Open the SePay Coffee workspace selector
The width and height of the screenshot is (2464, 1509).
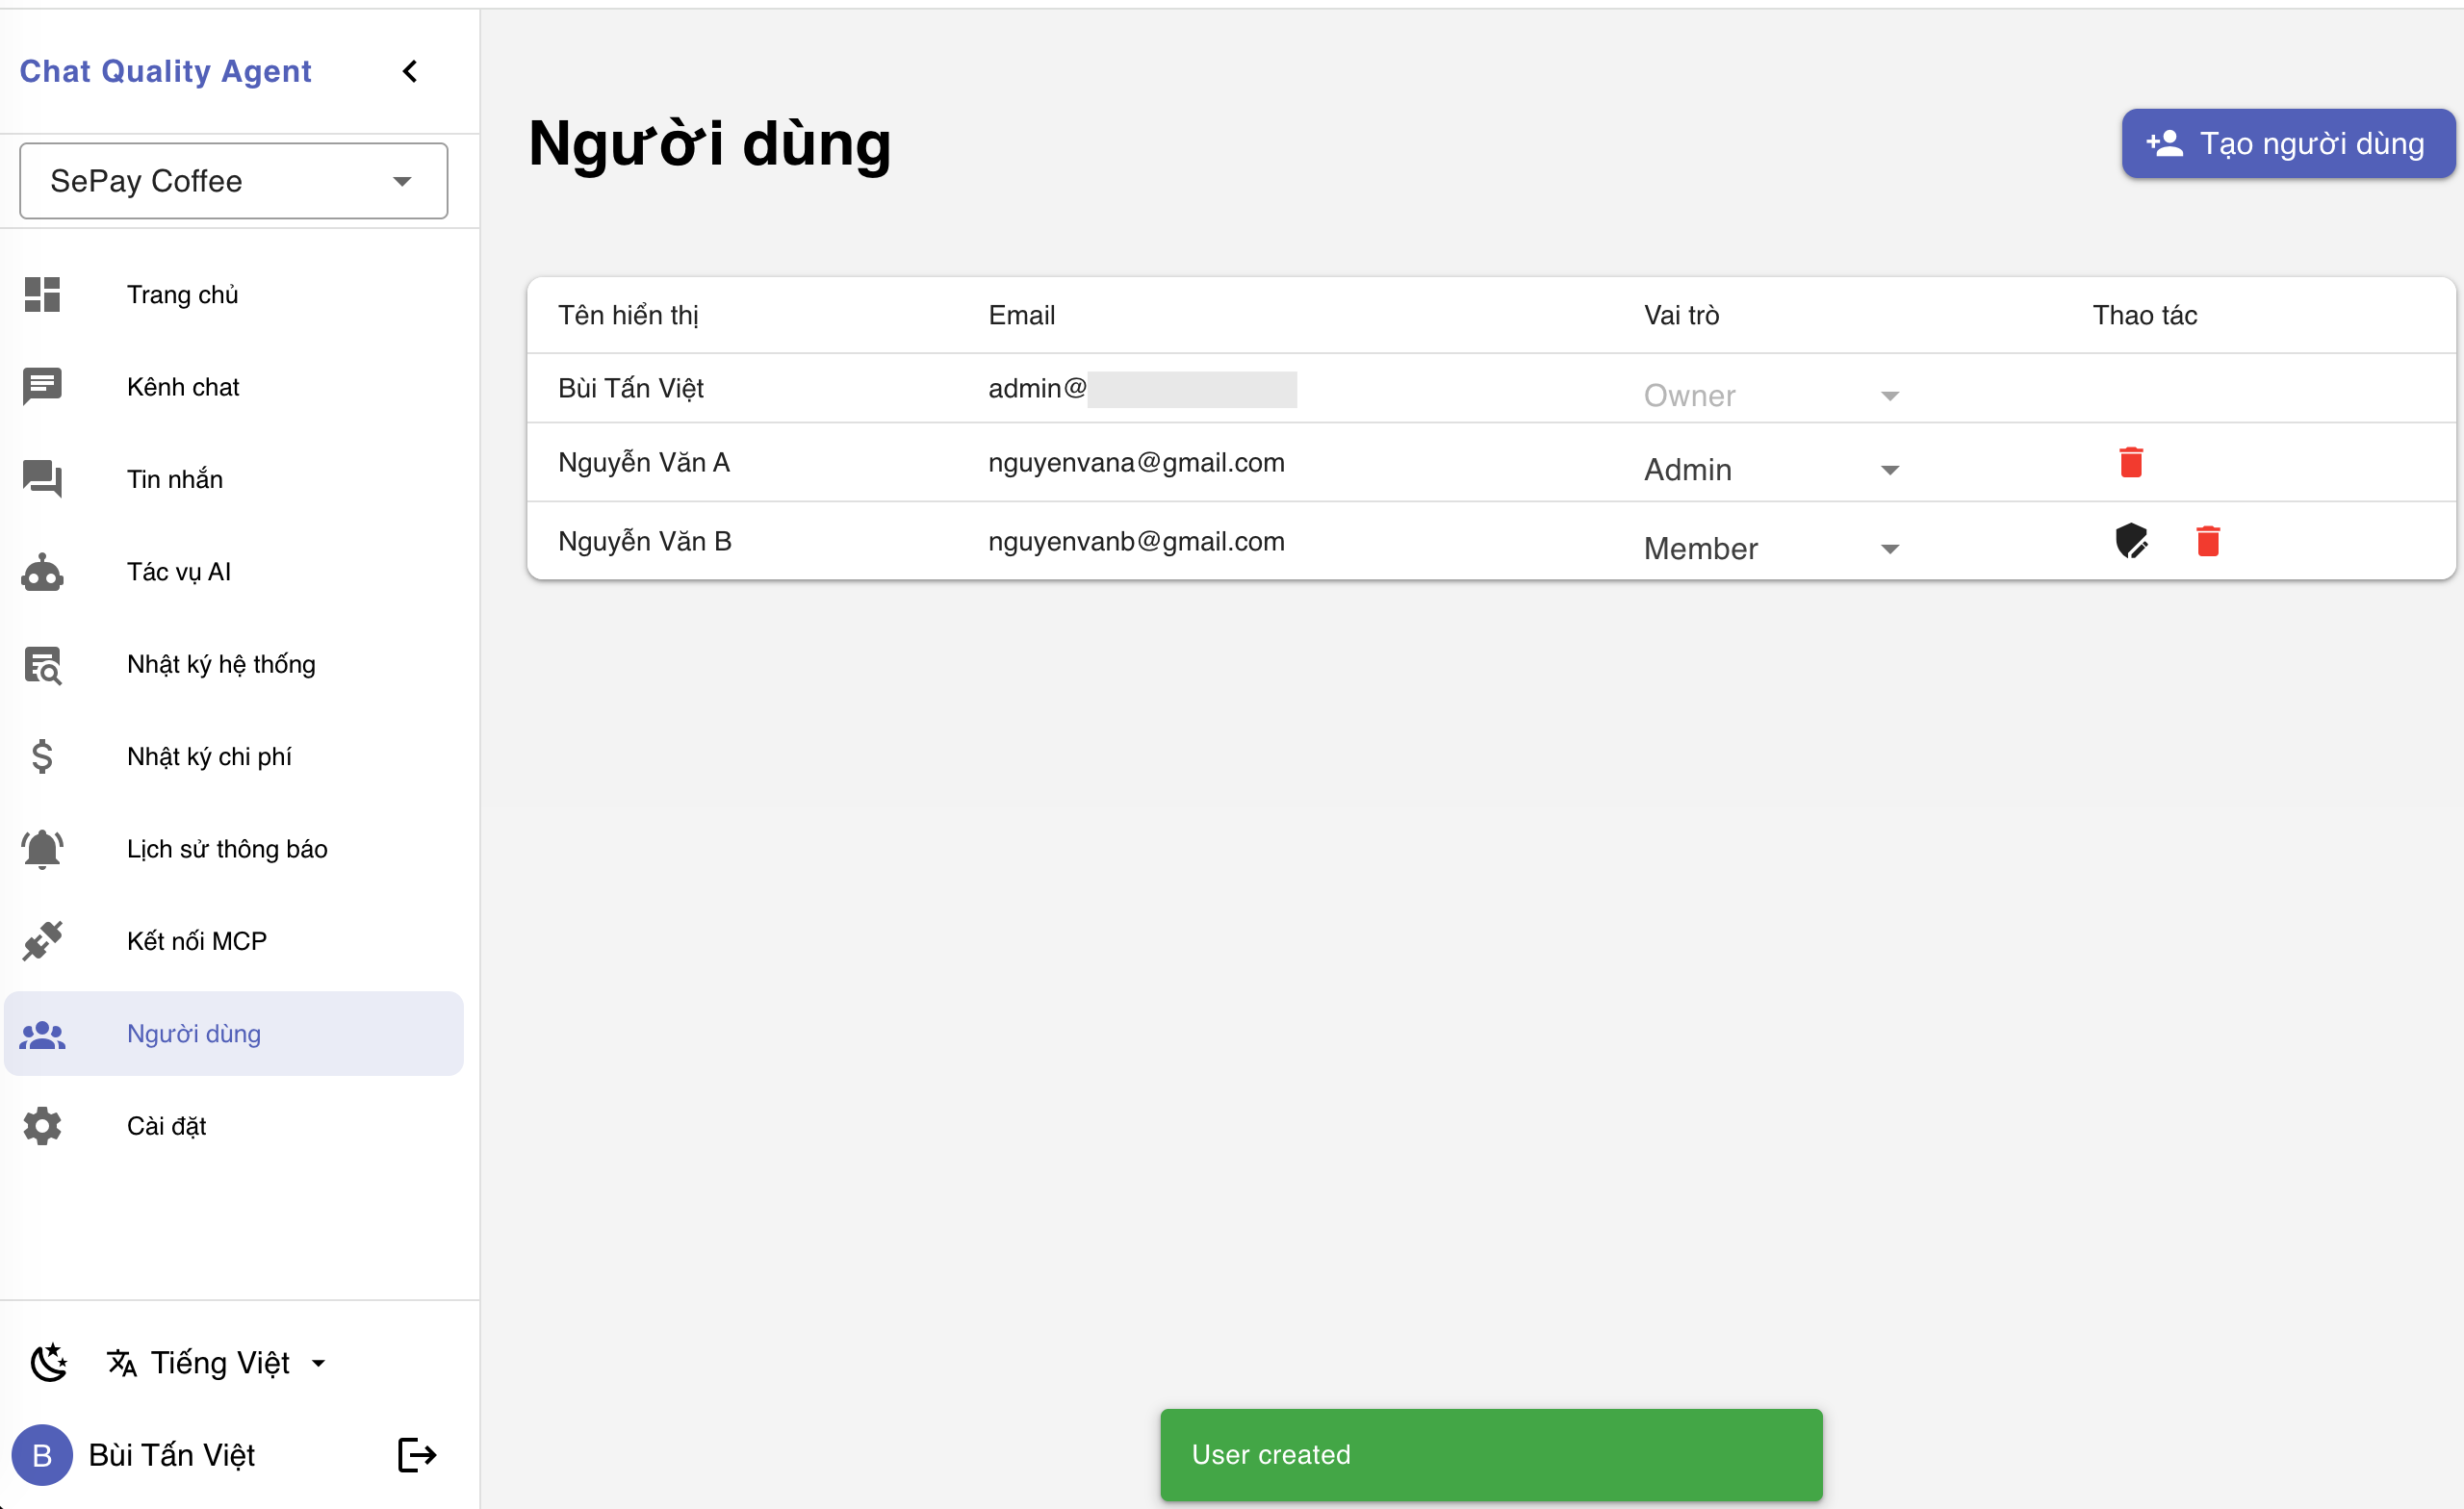(232, 181)
